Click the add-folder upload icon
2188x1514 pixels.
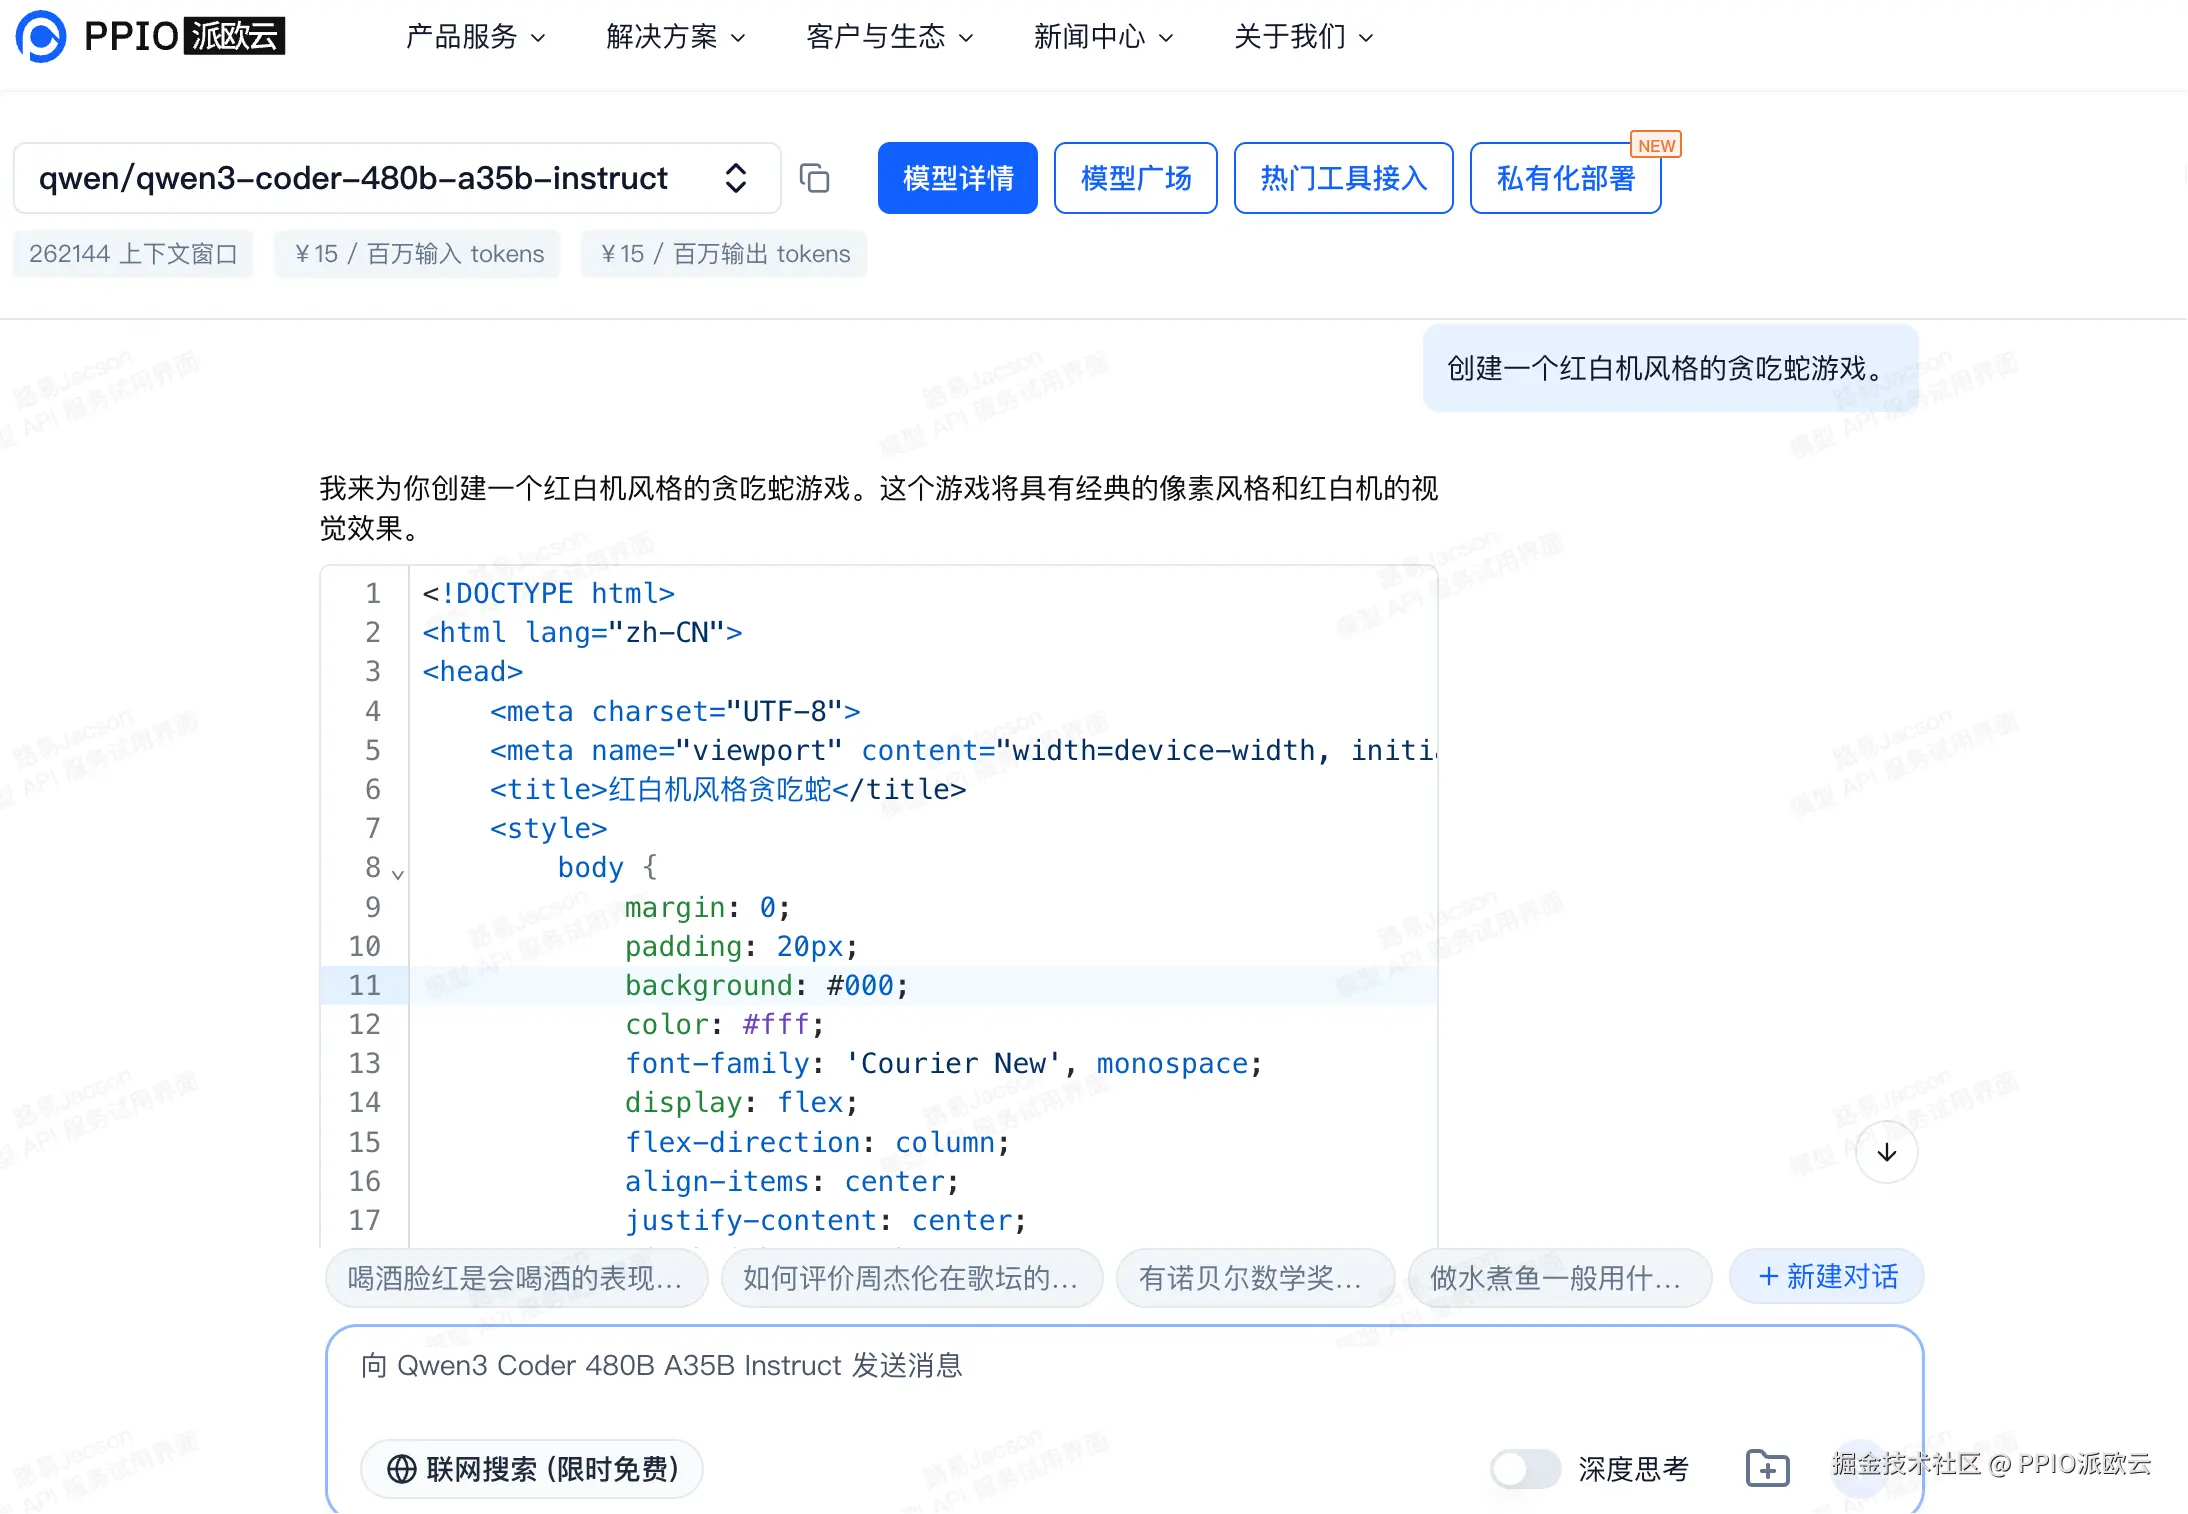[1767, 1468]
